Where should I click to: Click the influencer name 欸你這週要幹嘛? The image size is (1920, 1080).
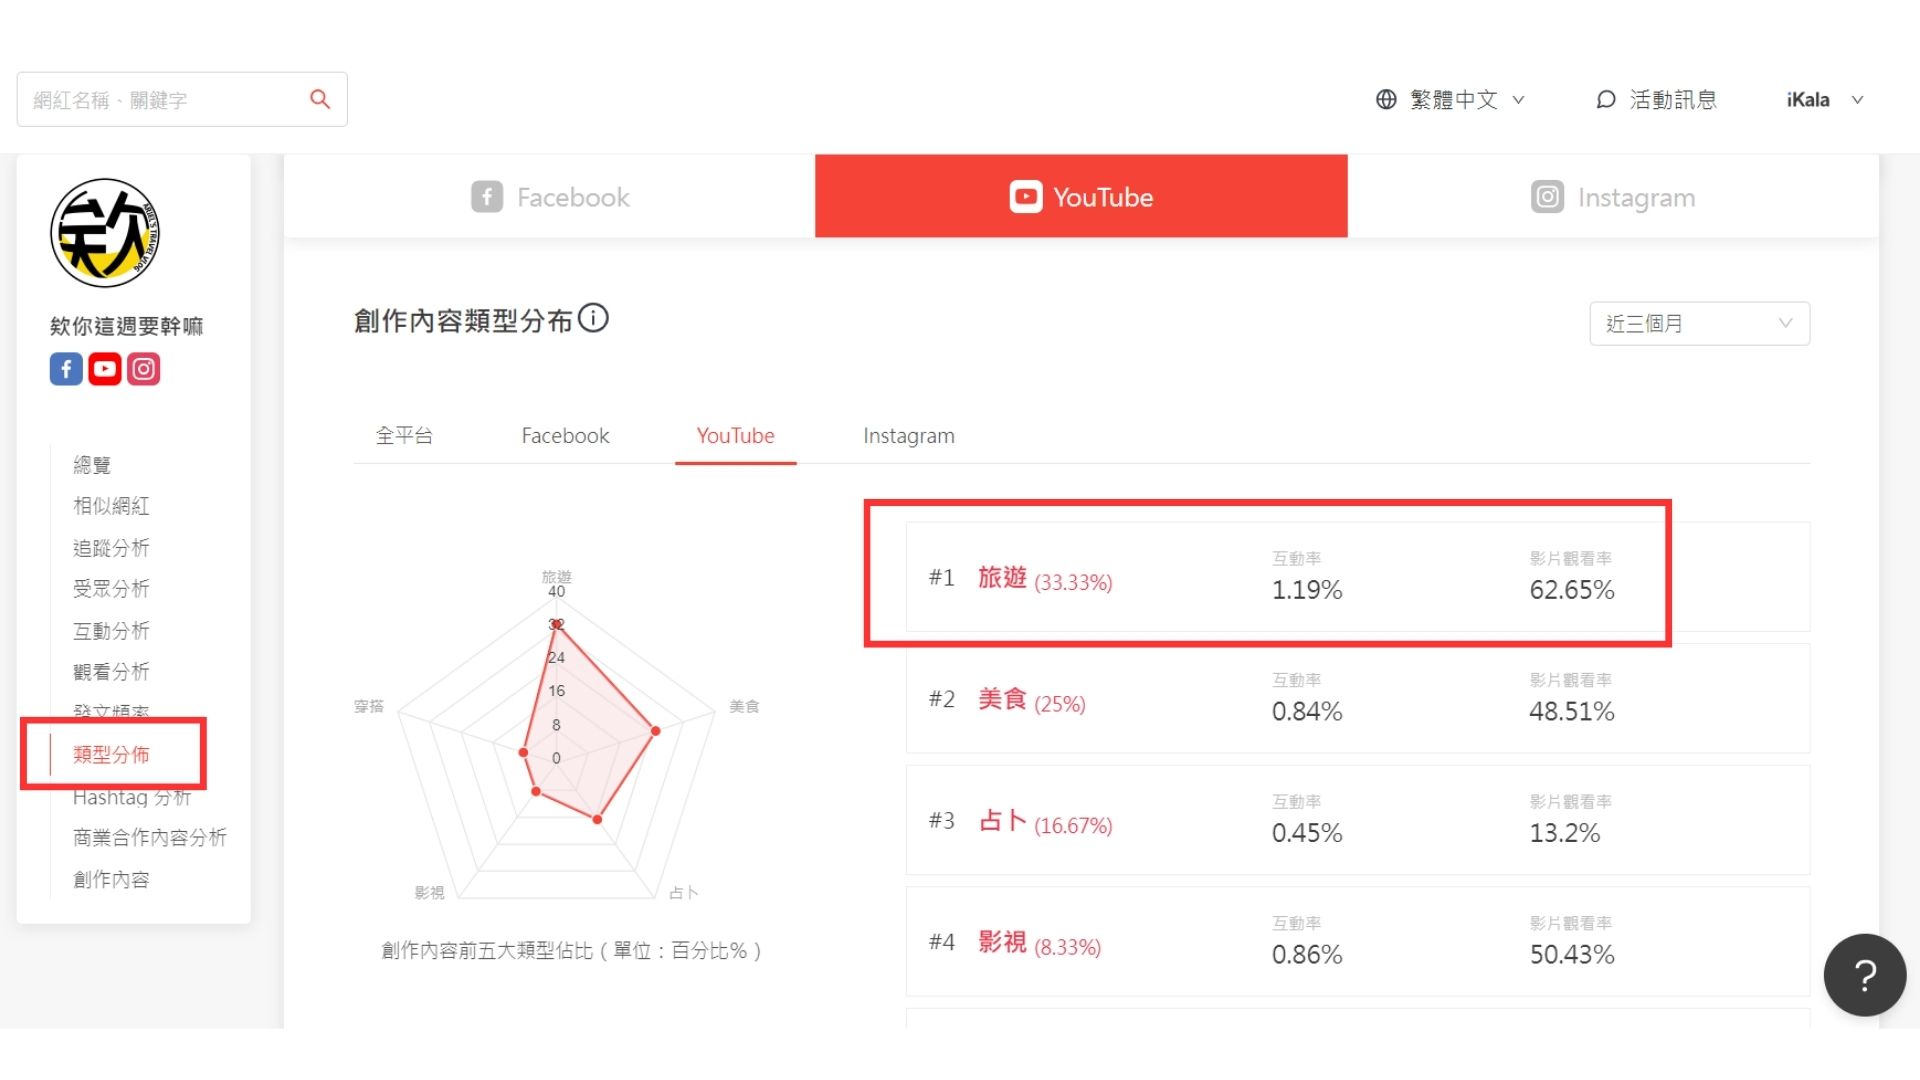tap(127, 326)
